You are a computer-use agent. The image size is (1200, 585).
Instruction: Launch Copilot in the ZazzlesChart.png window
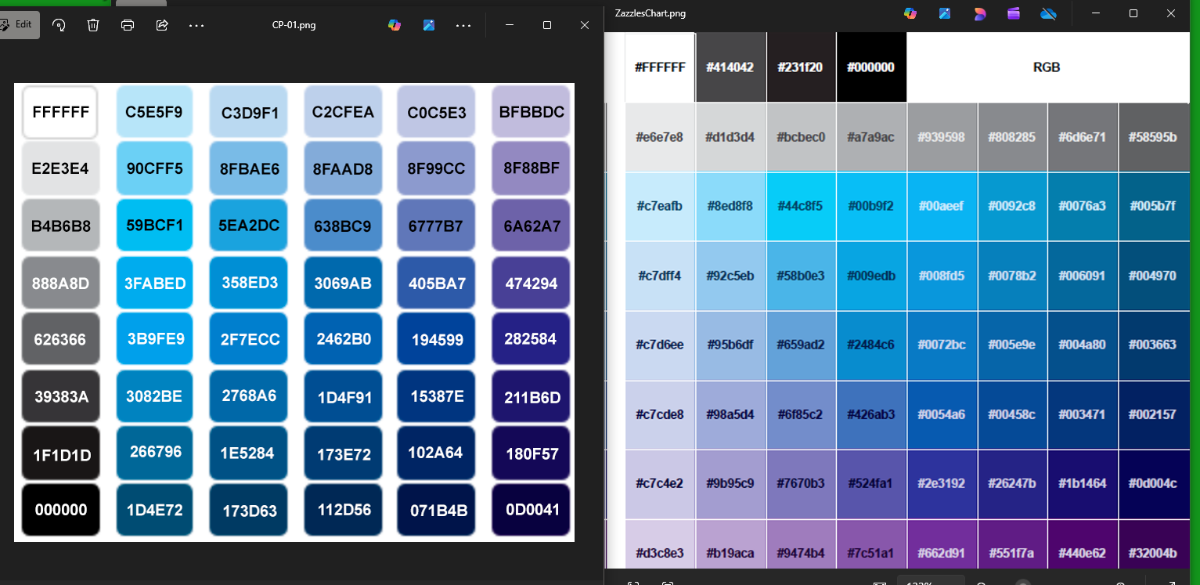click(x=910, y=13)
